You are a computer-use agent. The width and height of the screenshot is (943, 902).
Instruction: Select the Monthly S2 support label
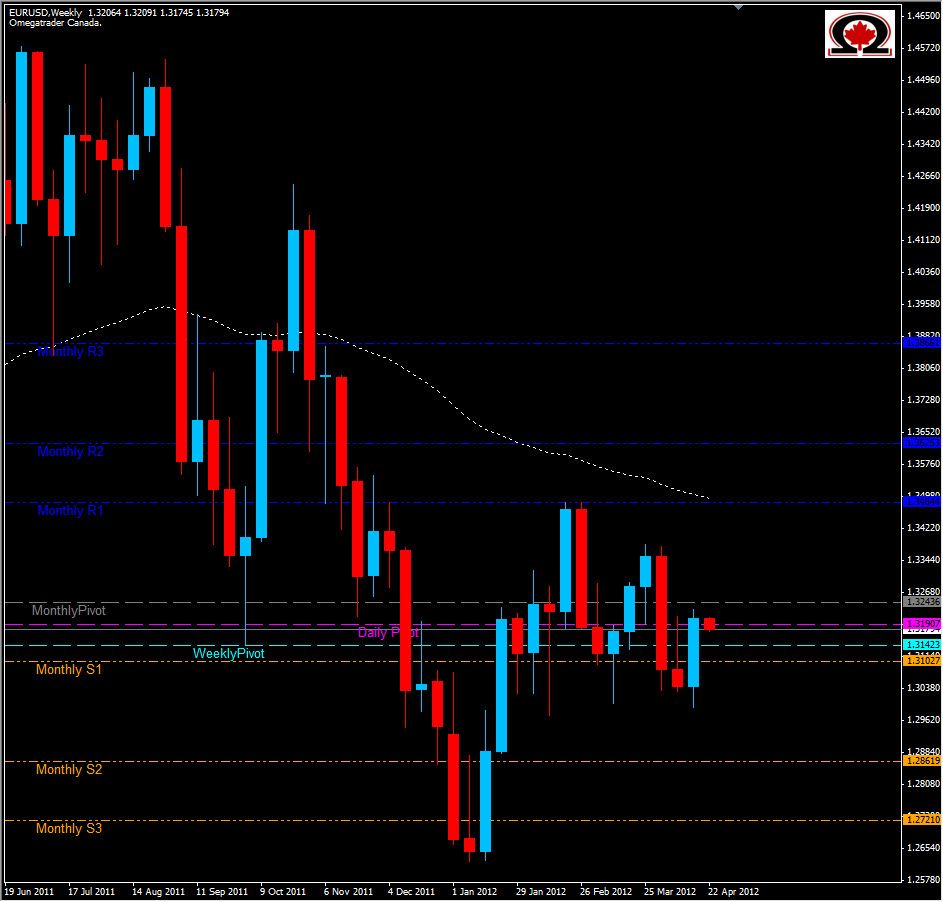[69, 769]
